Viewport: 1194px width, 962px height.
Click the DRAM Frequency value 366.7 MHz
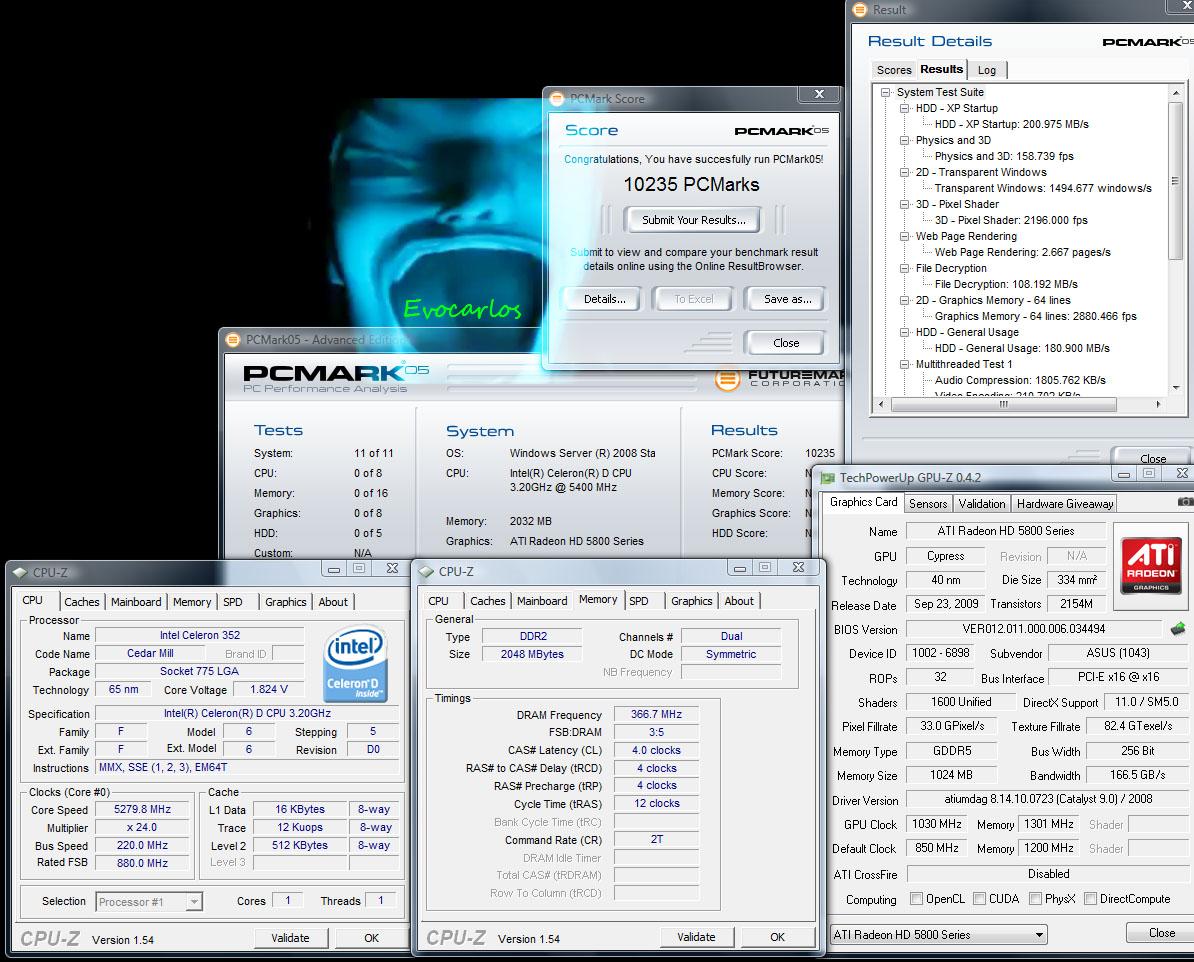click(x=656, y=714)
